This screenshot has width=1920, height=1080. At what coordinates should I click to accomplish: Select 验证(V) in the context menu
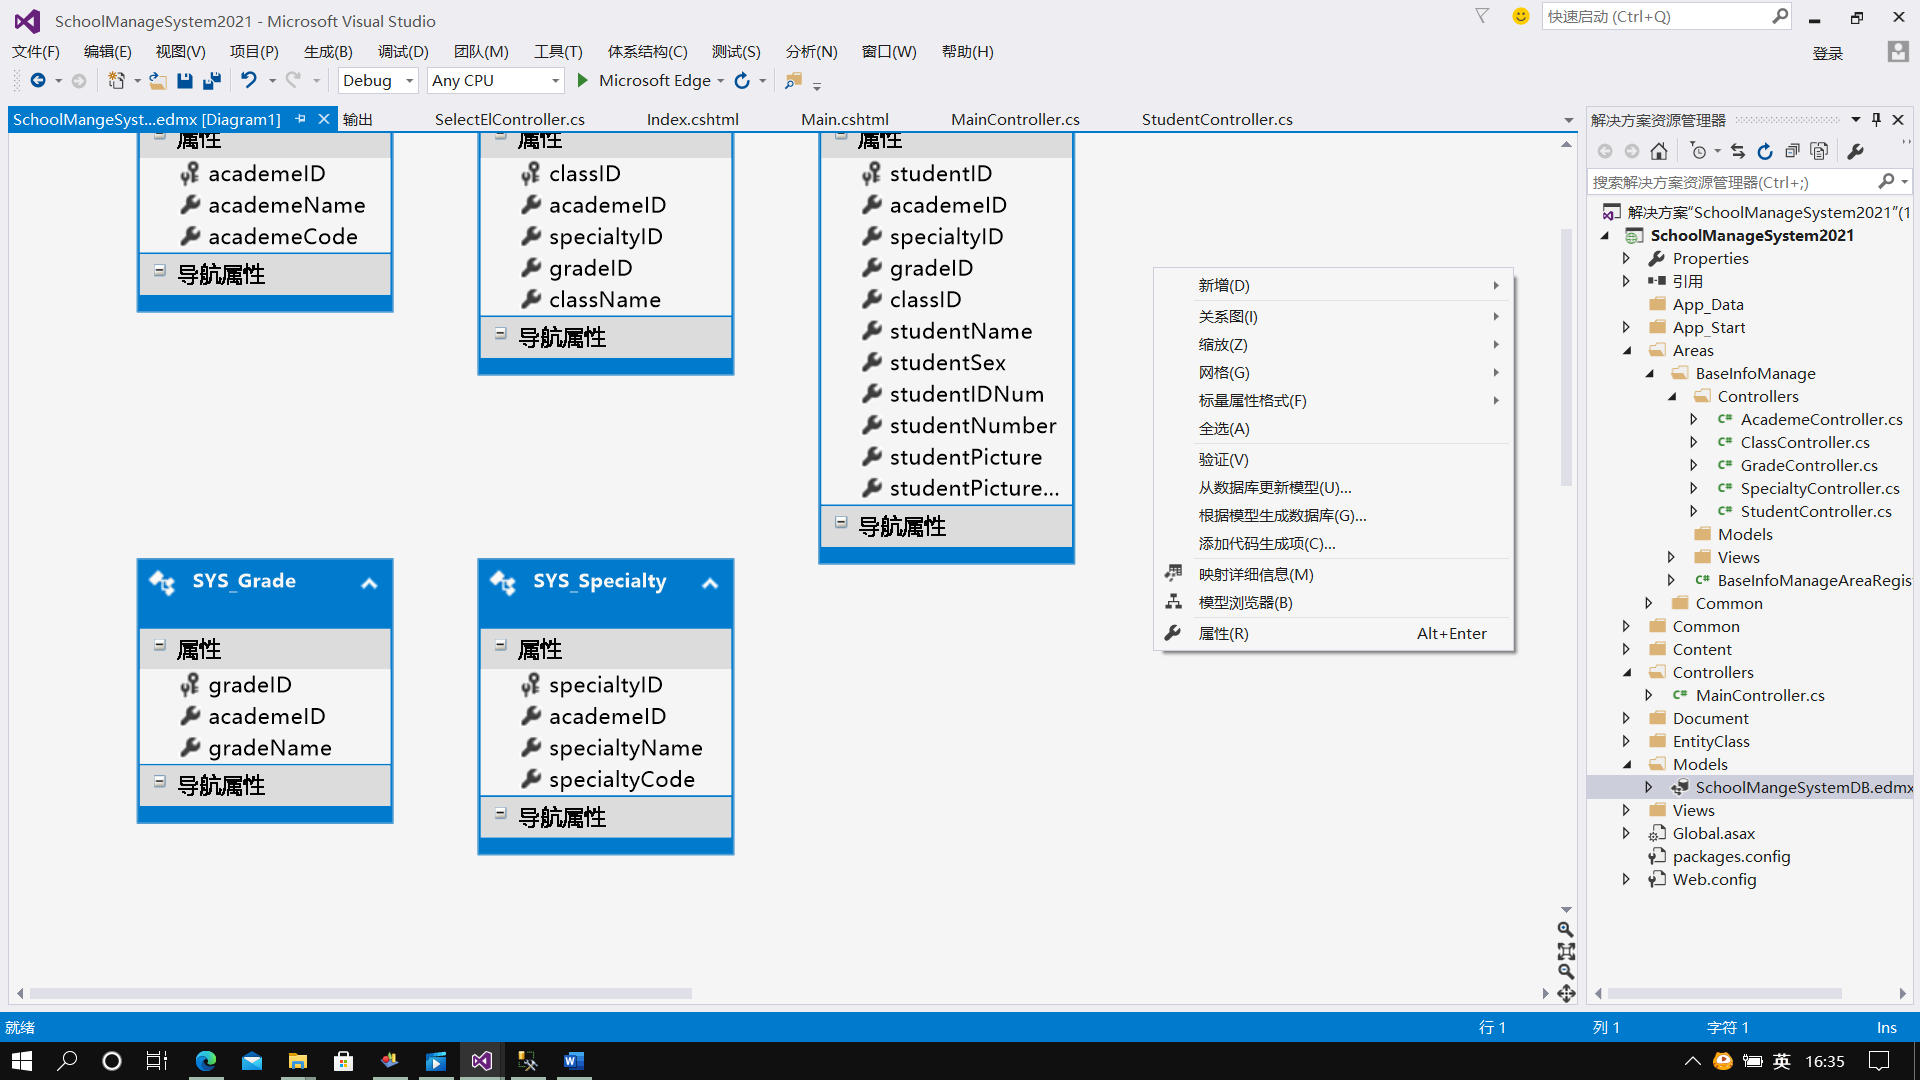(1223, 460)
